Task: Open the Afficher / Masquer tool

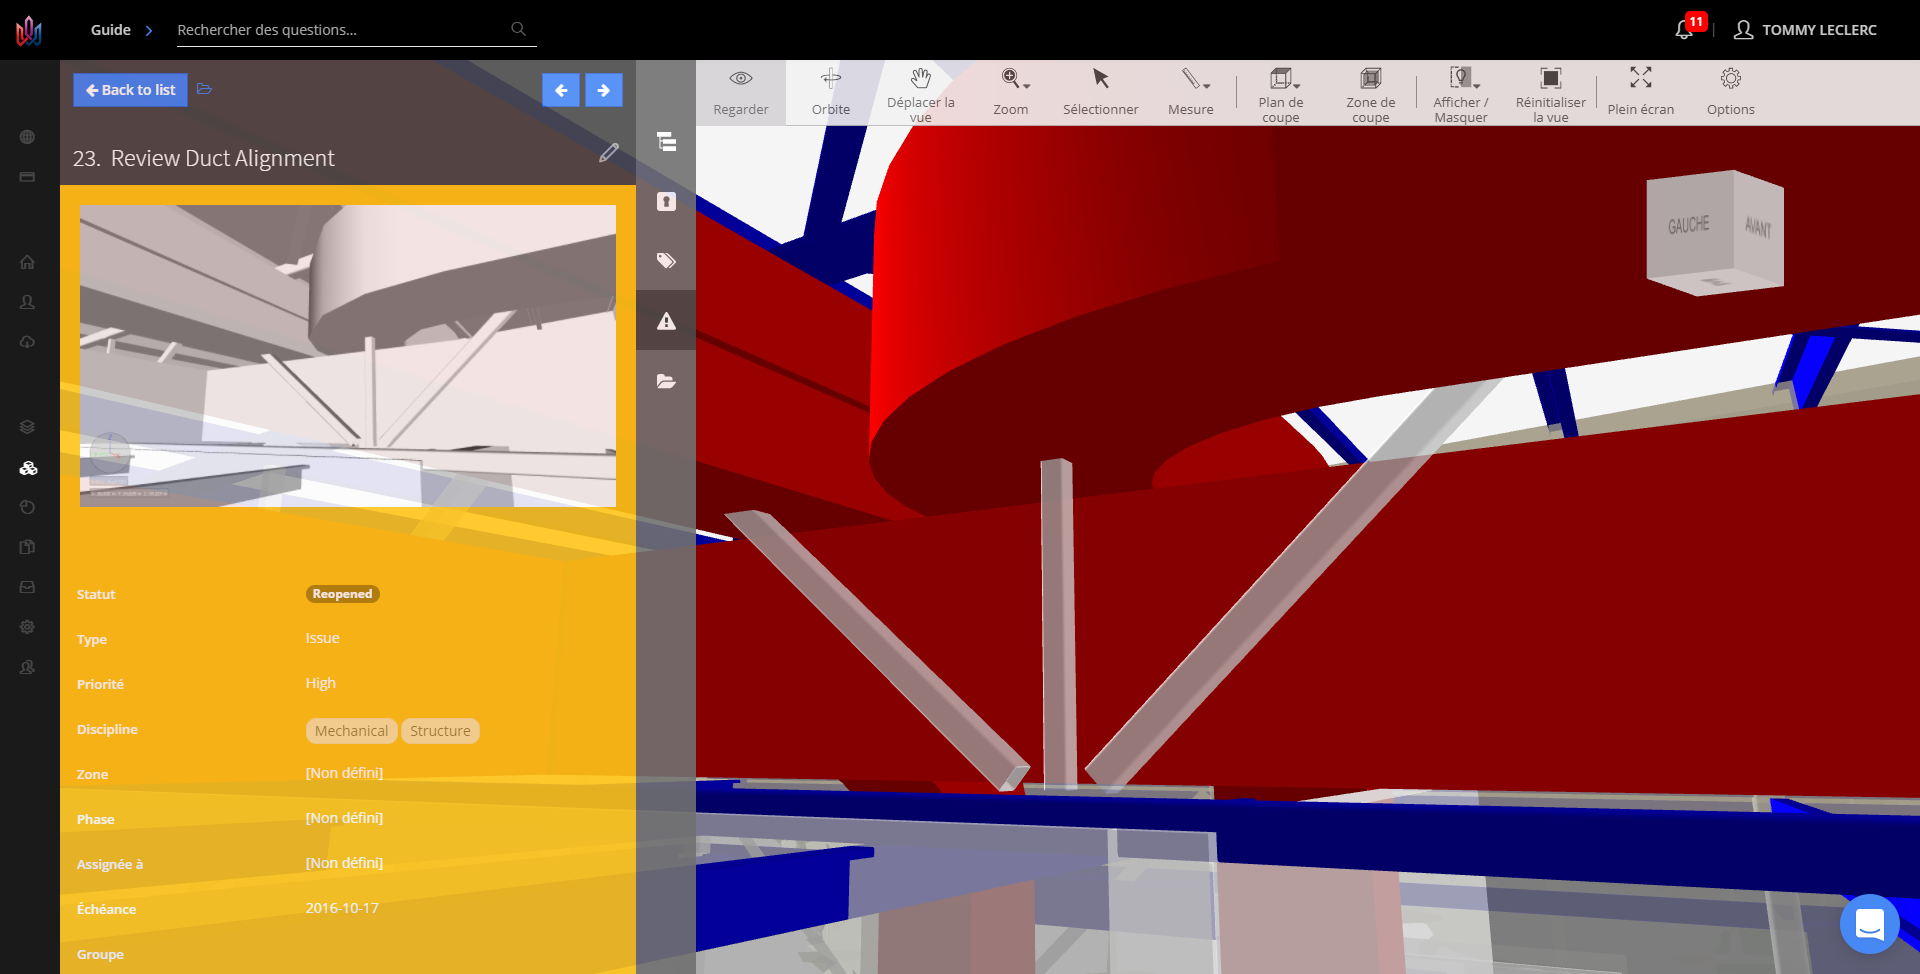Action: tap(1461, 93)
